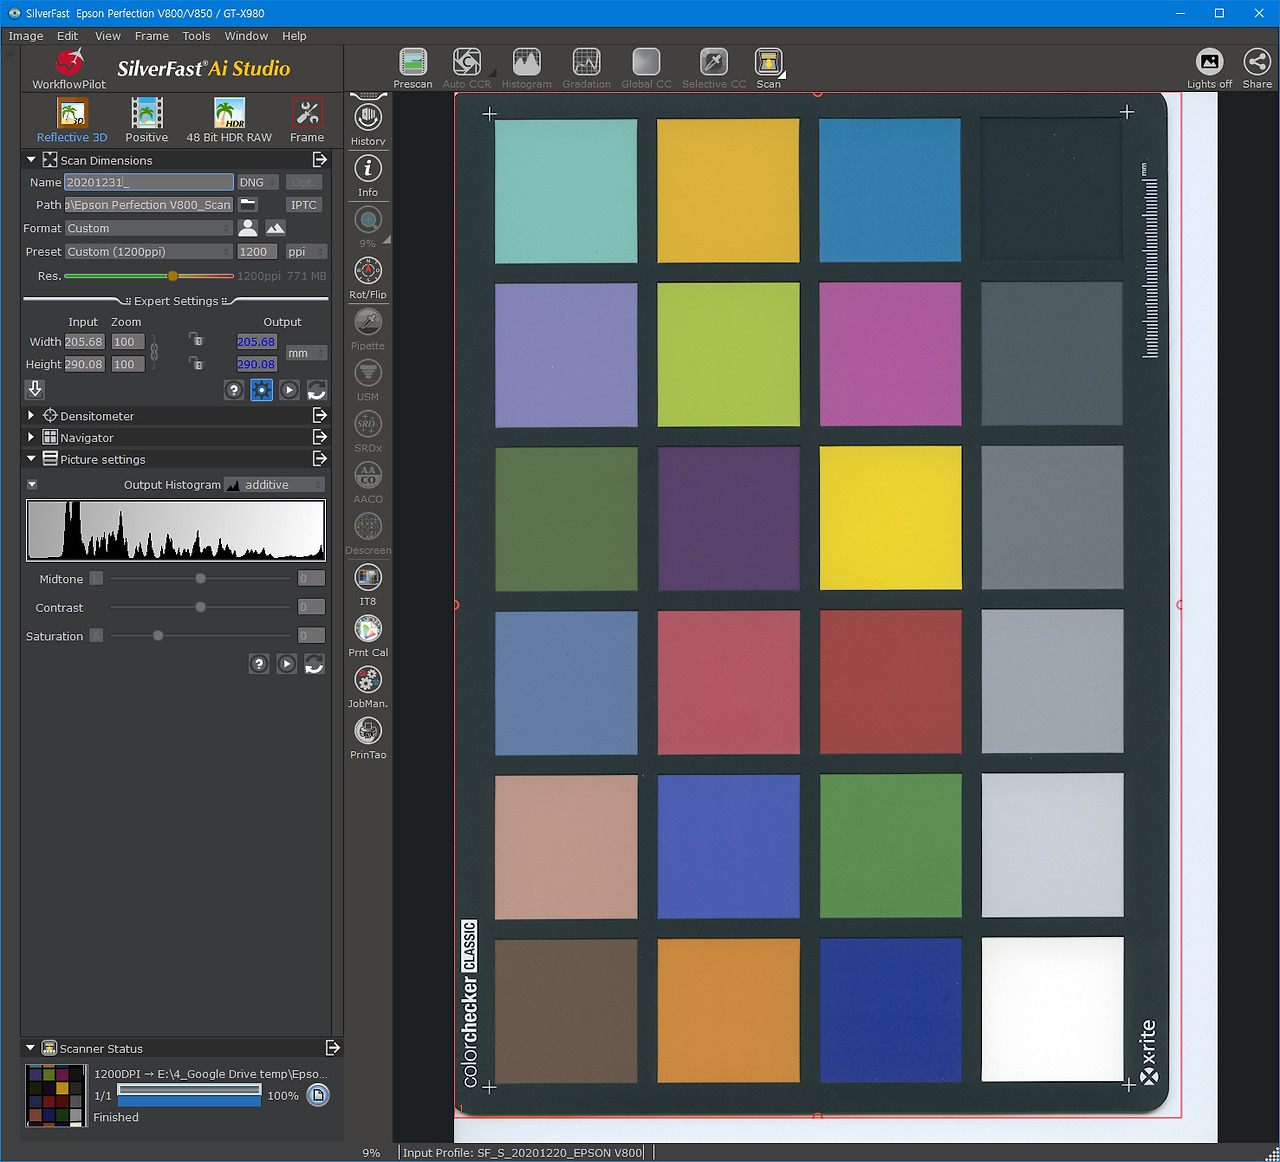The width and height of the screenshot is (1280, 1162).
Task: Open the Image menu
Action: pos(26,36)
